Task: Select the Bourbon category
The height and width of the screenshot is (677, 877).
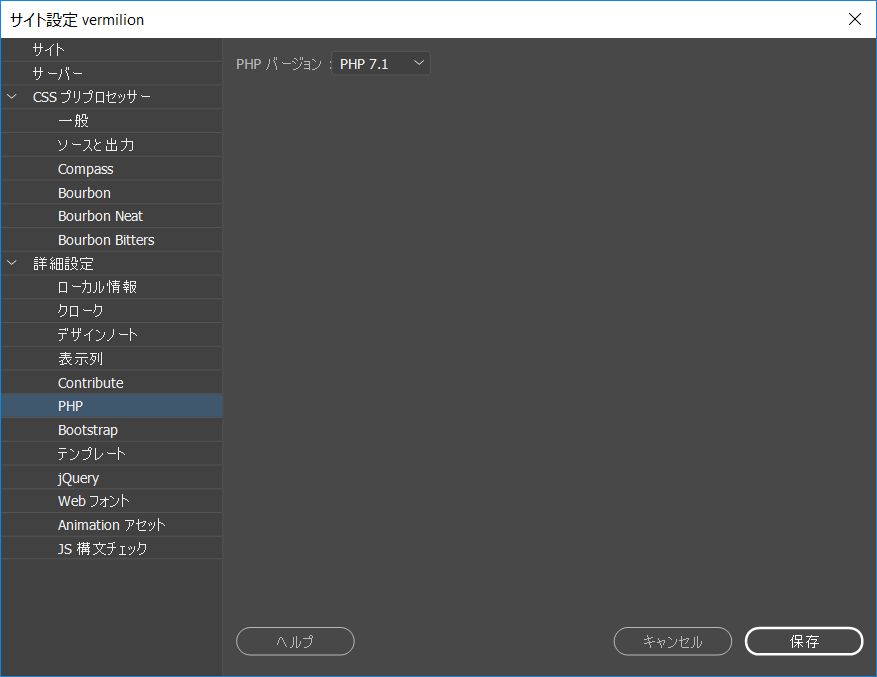Action: [84, 192]
